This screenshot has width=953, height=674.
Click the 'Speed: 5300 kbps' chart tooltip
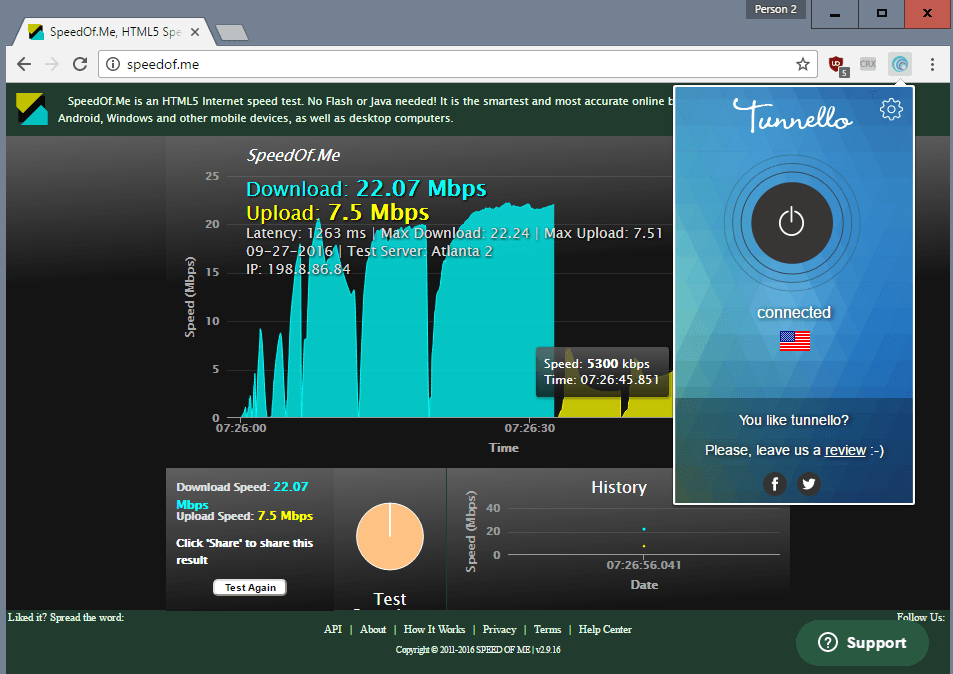602,372
